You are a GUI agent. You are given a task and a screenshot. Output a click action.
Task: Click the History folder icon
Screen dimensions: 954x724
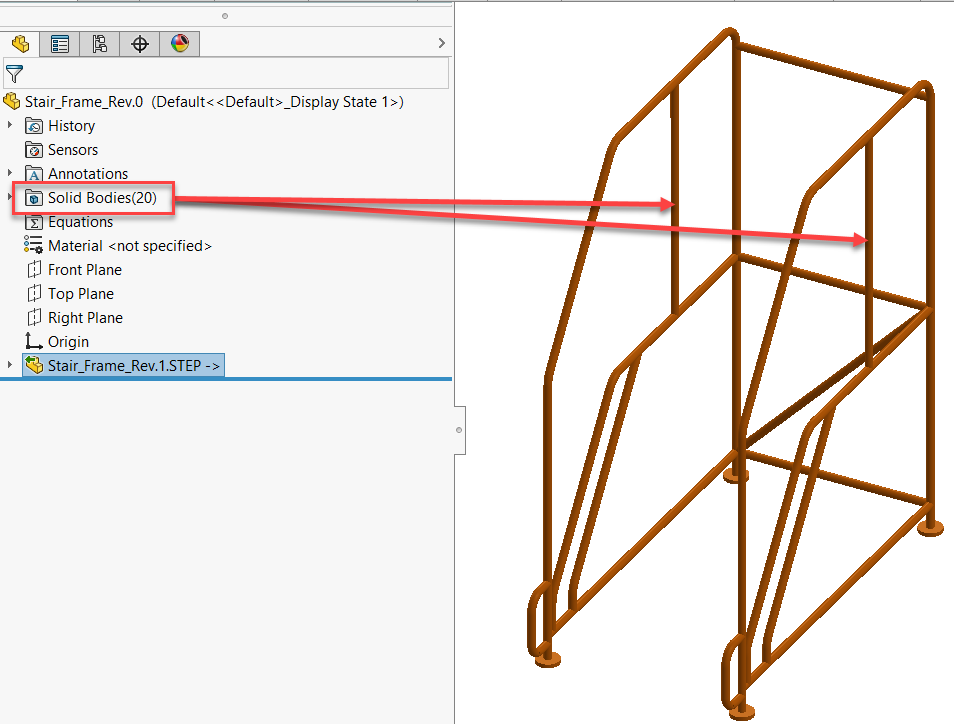(x=34, y=126)
